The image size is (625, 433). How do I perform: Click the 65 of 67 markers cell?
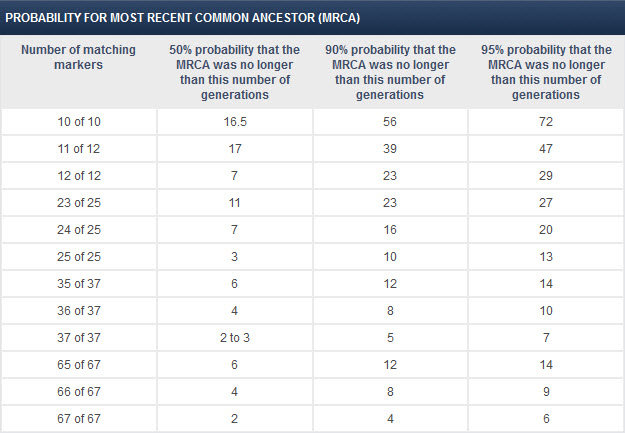[79, 364]
